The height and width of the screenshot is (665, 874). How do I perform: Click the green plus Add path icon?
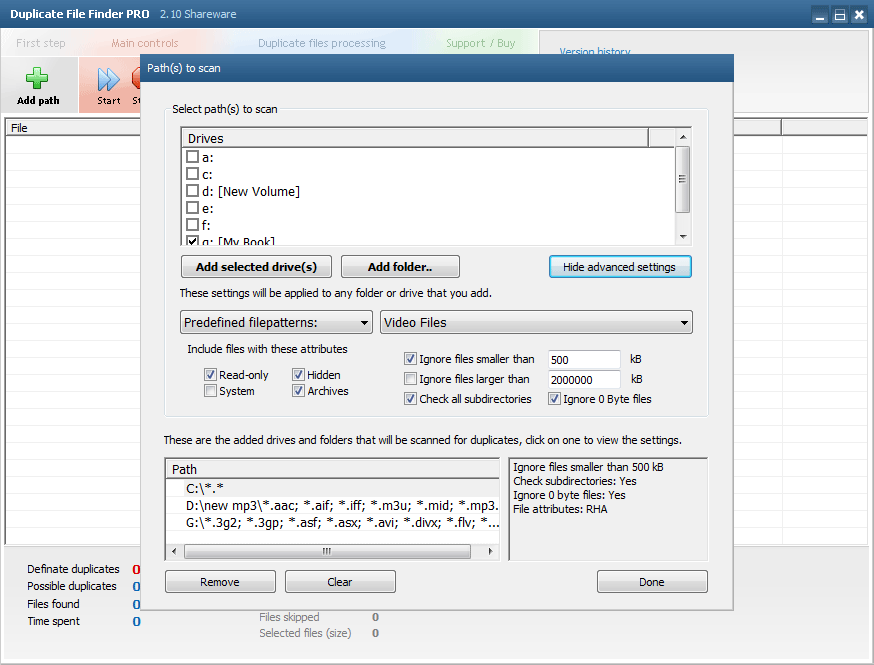(x=37, y=78)
